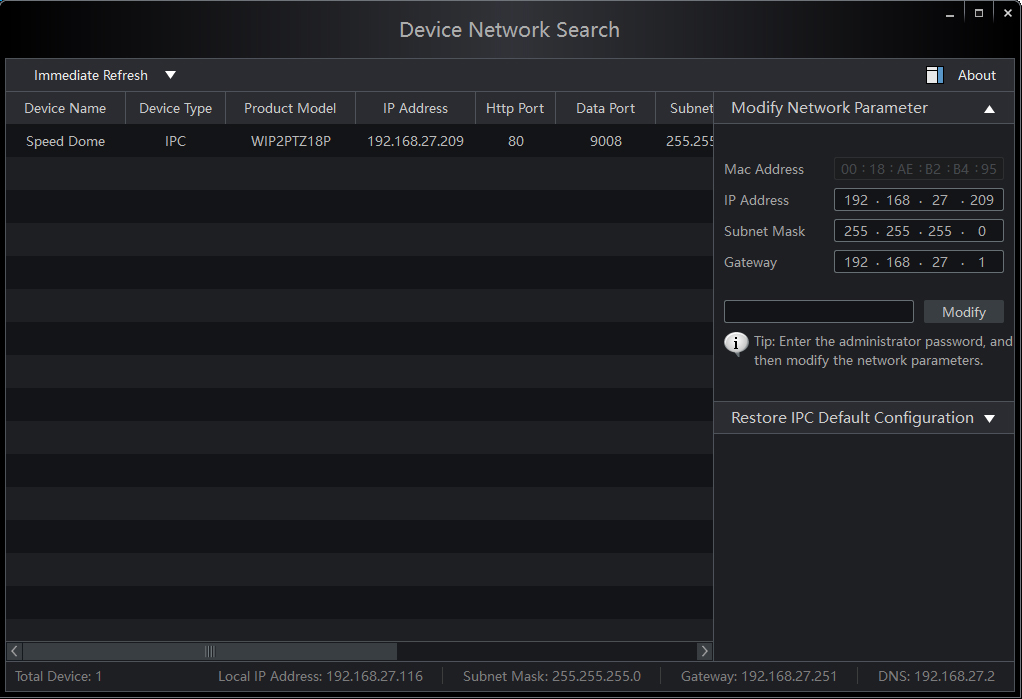Sort by Device Name column header
The width and height of the screenshot is (1022, 699).
[65, 108]
